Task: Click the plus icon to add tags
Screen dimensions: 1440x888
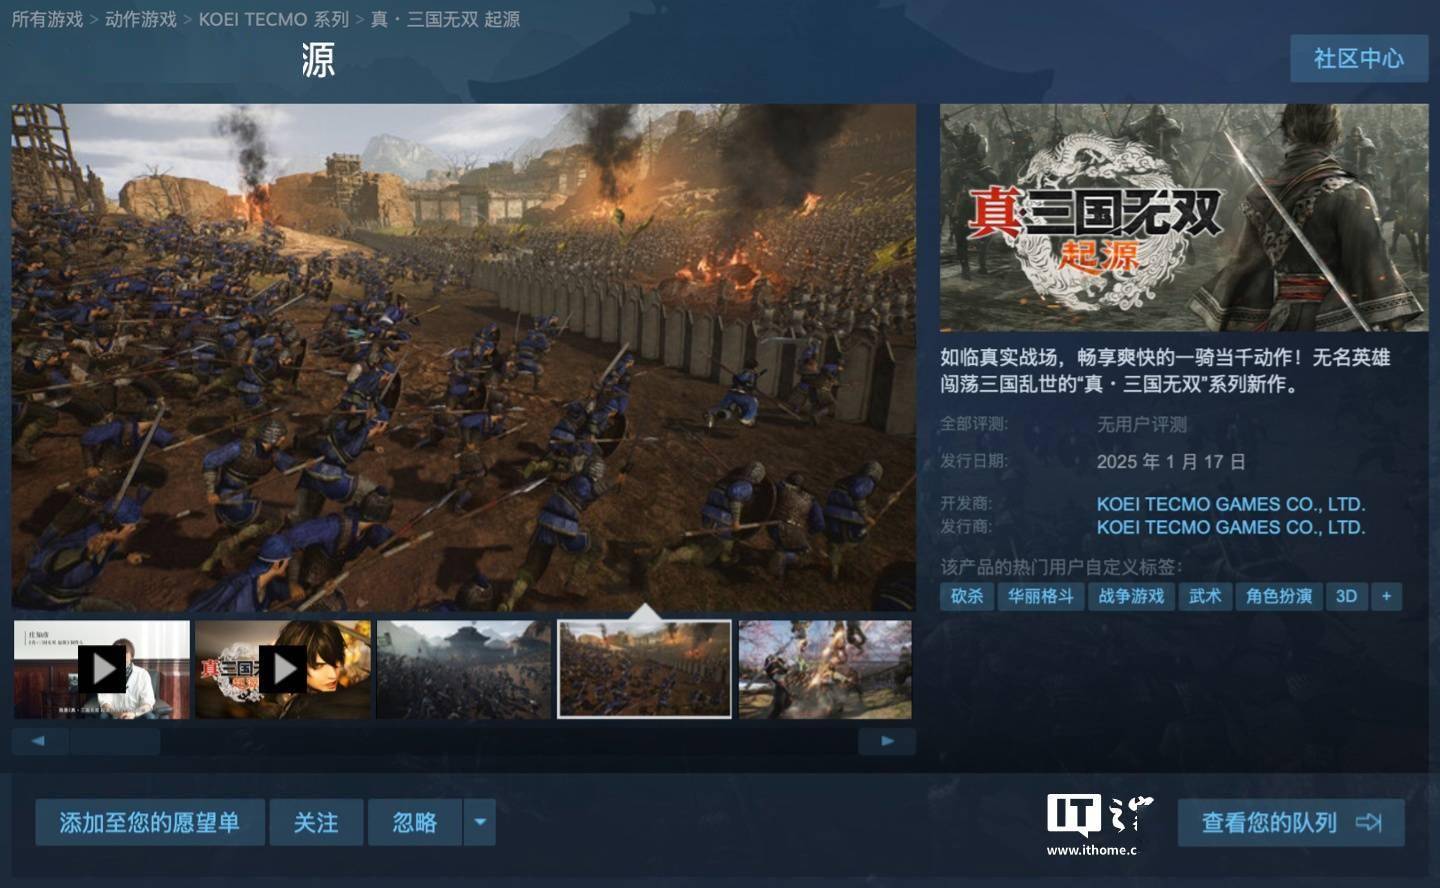Action: 1386,596
